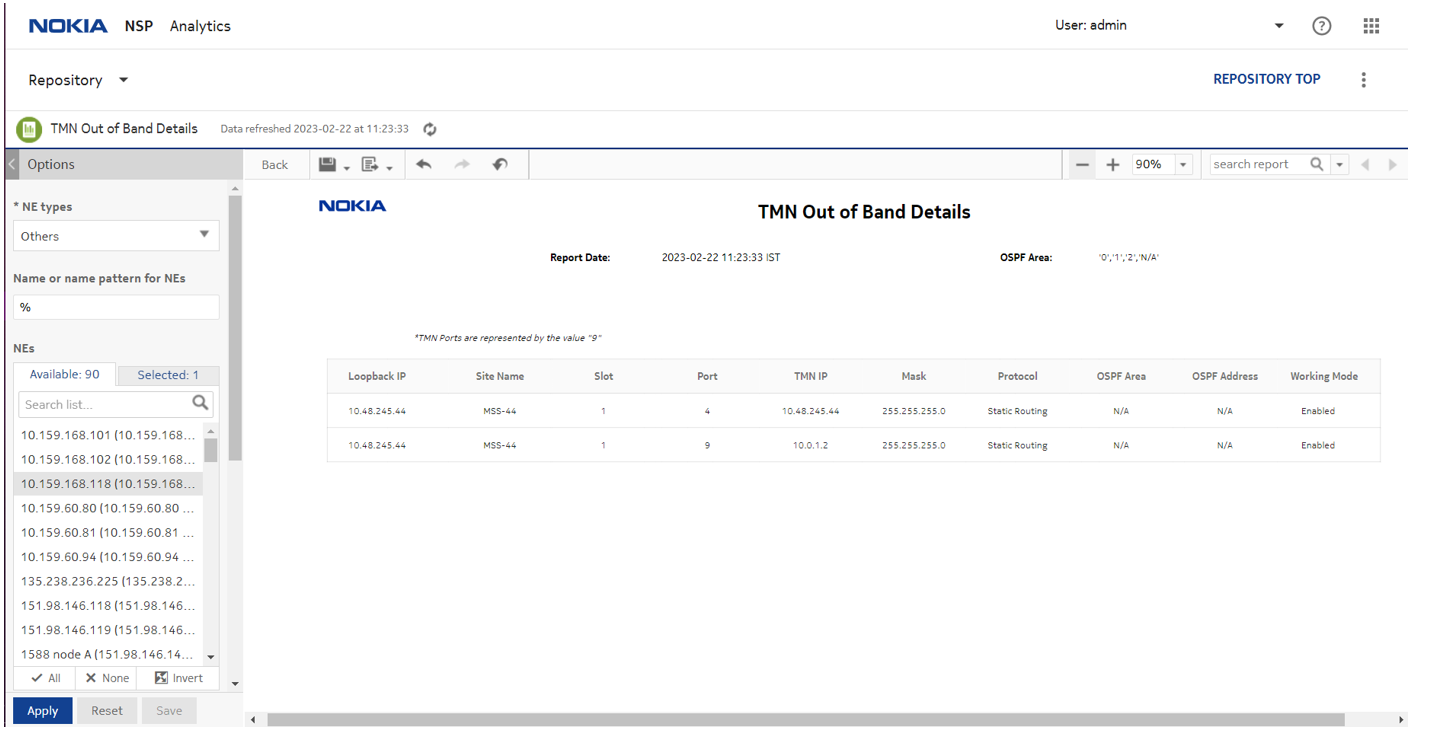Open the REPOSITORY TOP link
Image resolution: width=1438 pixels, height=736 pixels.
pyautogui.click(x=1266, y=79)
